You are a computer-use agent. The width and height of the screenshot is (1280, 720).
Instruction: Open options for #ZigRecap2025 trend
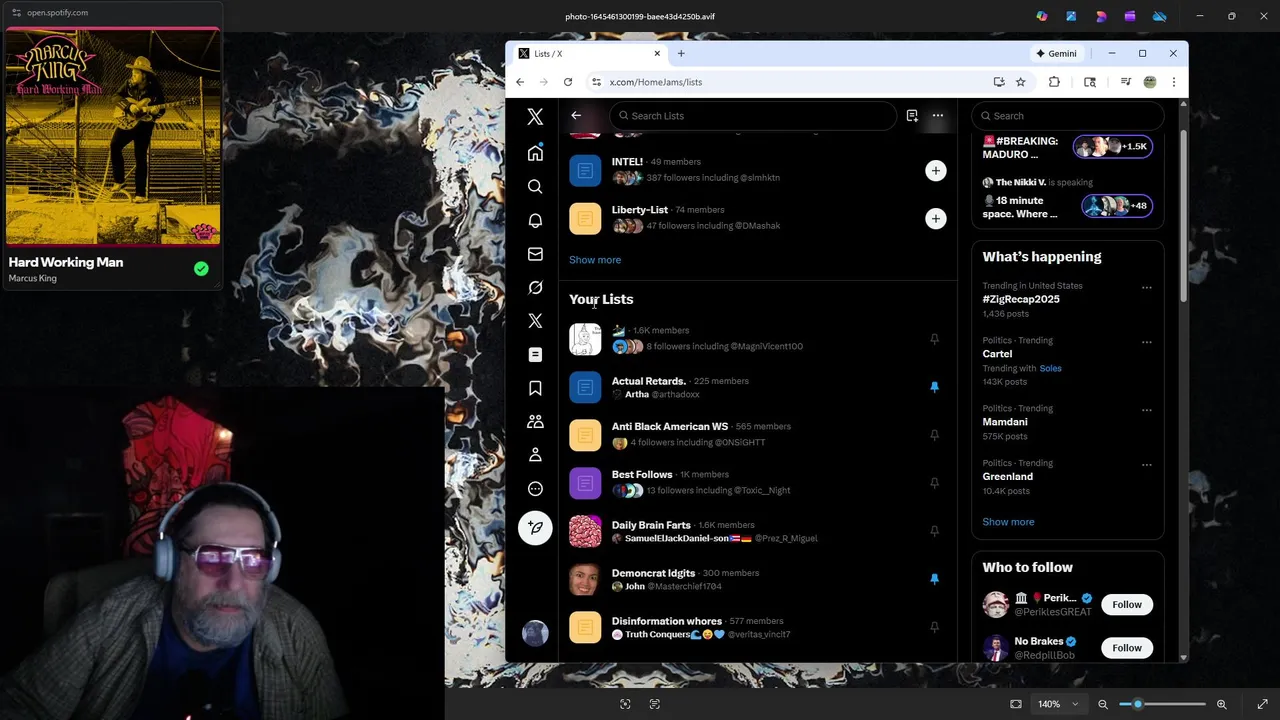click(1147, 288)
